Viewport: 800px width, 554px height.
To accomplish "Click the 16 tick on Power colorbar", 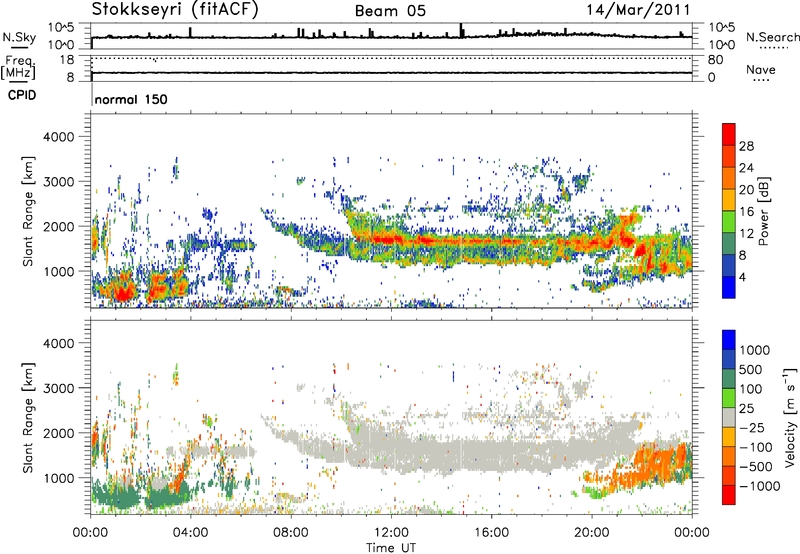I will (x=746, y=212).
